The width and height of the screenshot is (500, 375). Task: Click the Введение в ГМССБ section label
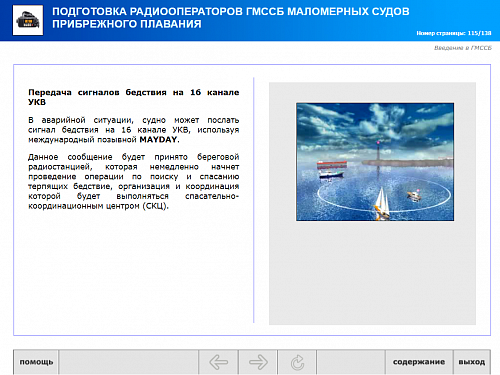pos(463,48)
